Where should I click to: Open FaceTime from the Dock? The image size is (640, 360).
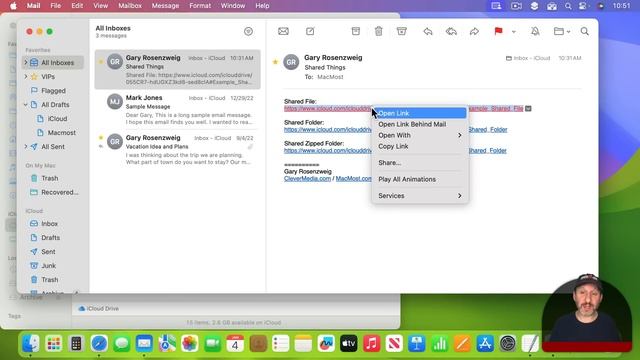(212, 344)
